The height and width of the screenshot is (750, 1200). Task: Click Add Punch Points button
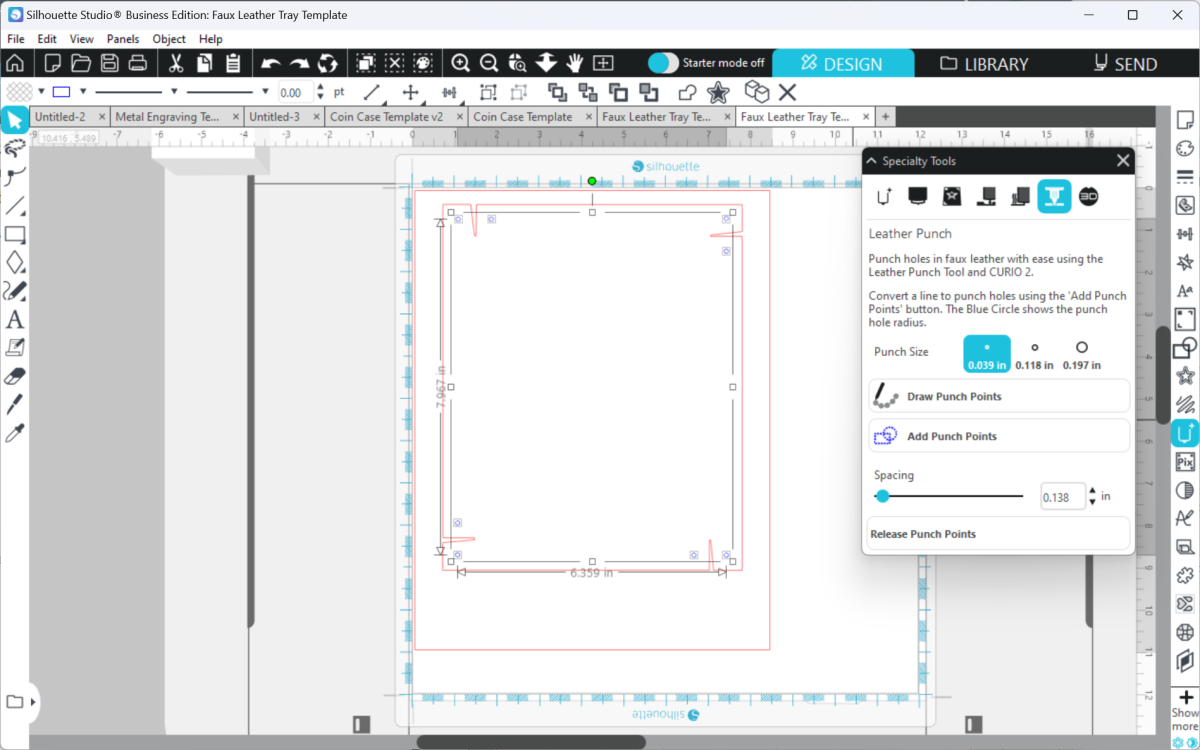(x=999, y=436)
